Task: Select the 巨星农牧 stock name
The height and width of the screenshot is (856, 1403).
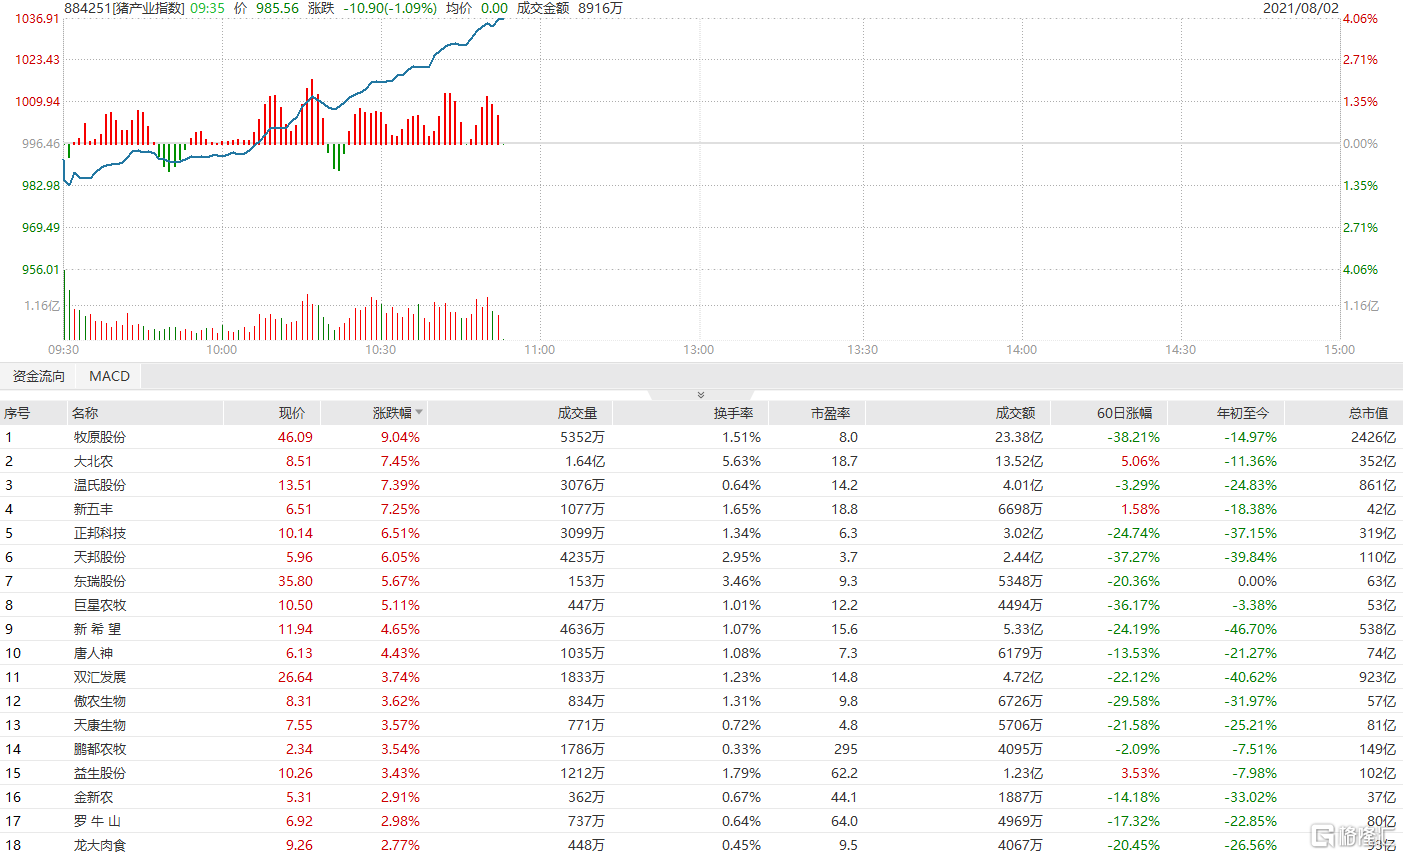Action: point(100,605)
